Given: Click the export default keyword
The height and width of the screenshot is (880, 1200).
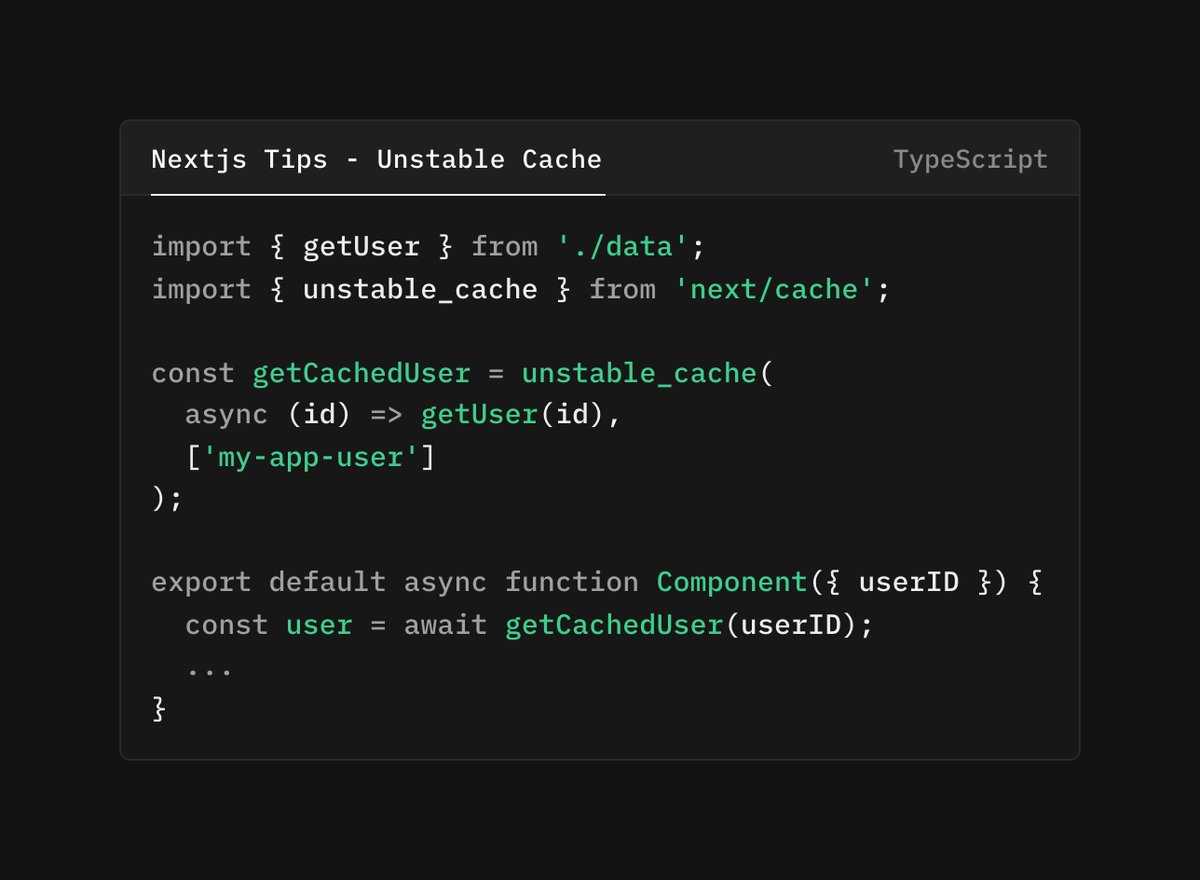Looking at the screenshot, I should tap(267, 581).
